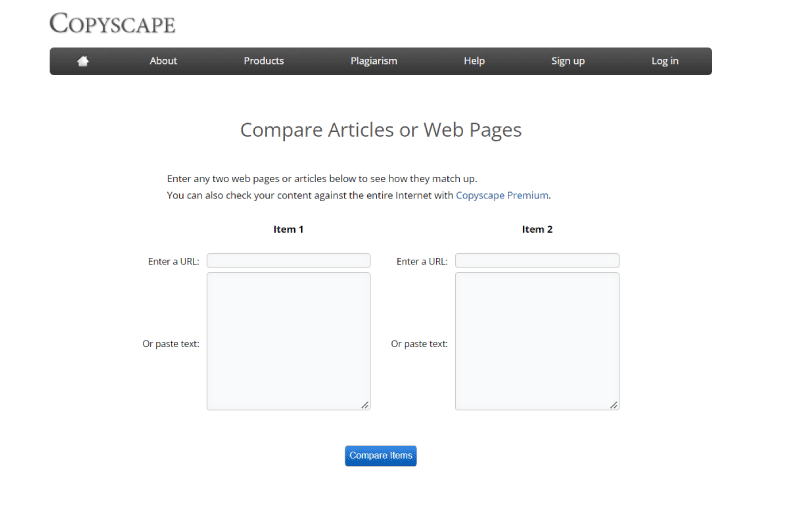This screenshot has height=530, width=800.
Task: Select the Item 2 heading
Action: tap(537, 230)
